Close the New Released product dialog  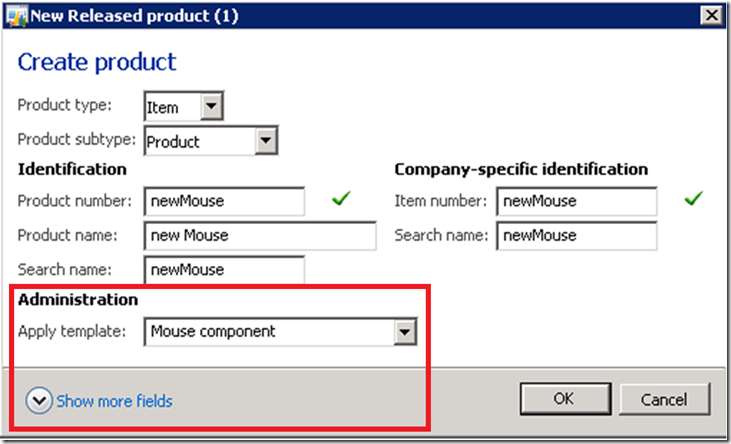712,14
